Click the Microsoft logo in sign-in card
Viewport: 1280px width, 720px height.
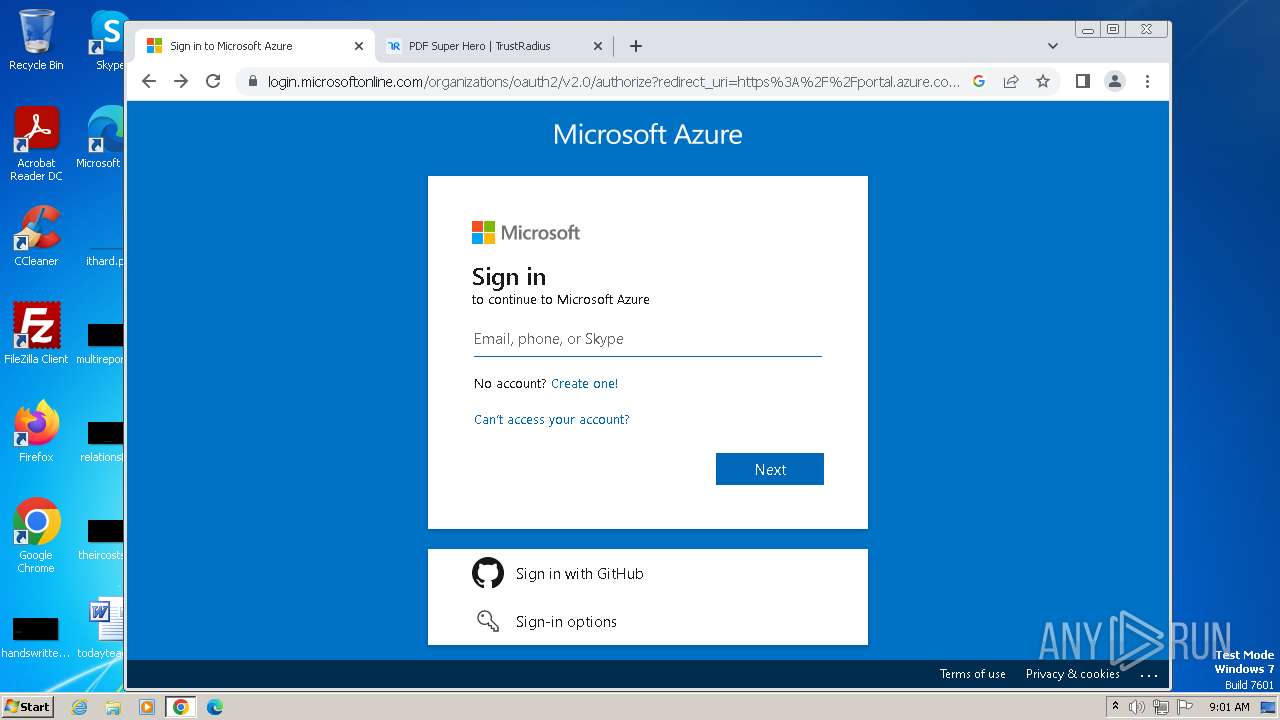click(526, 233)
